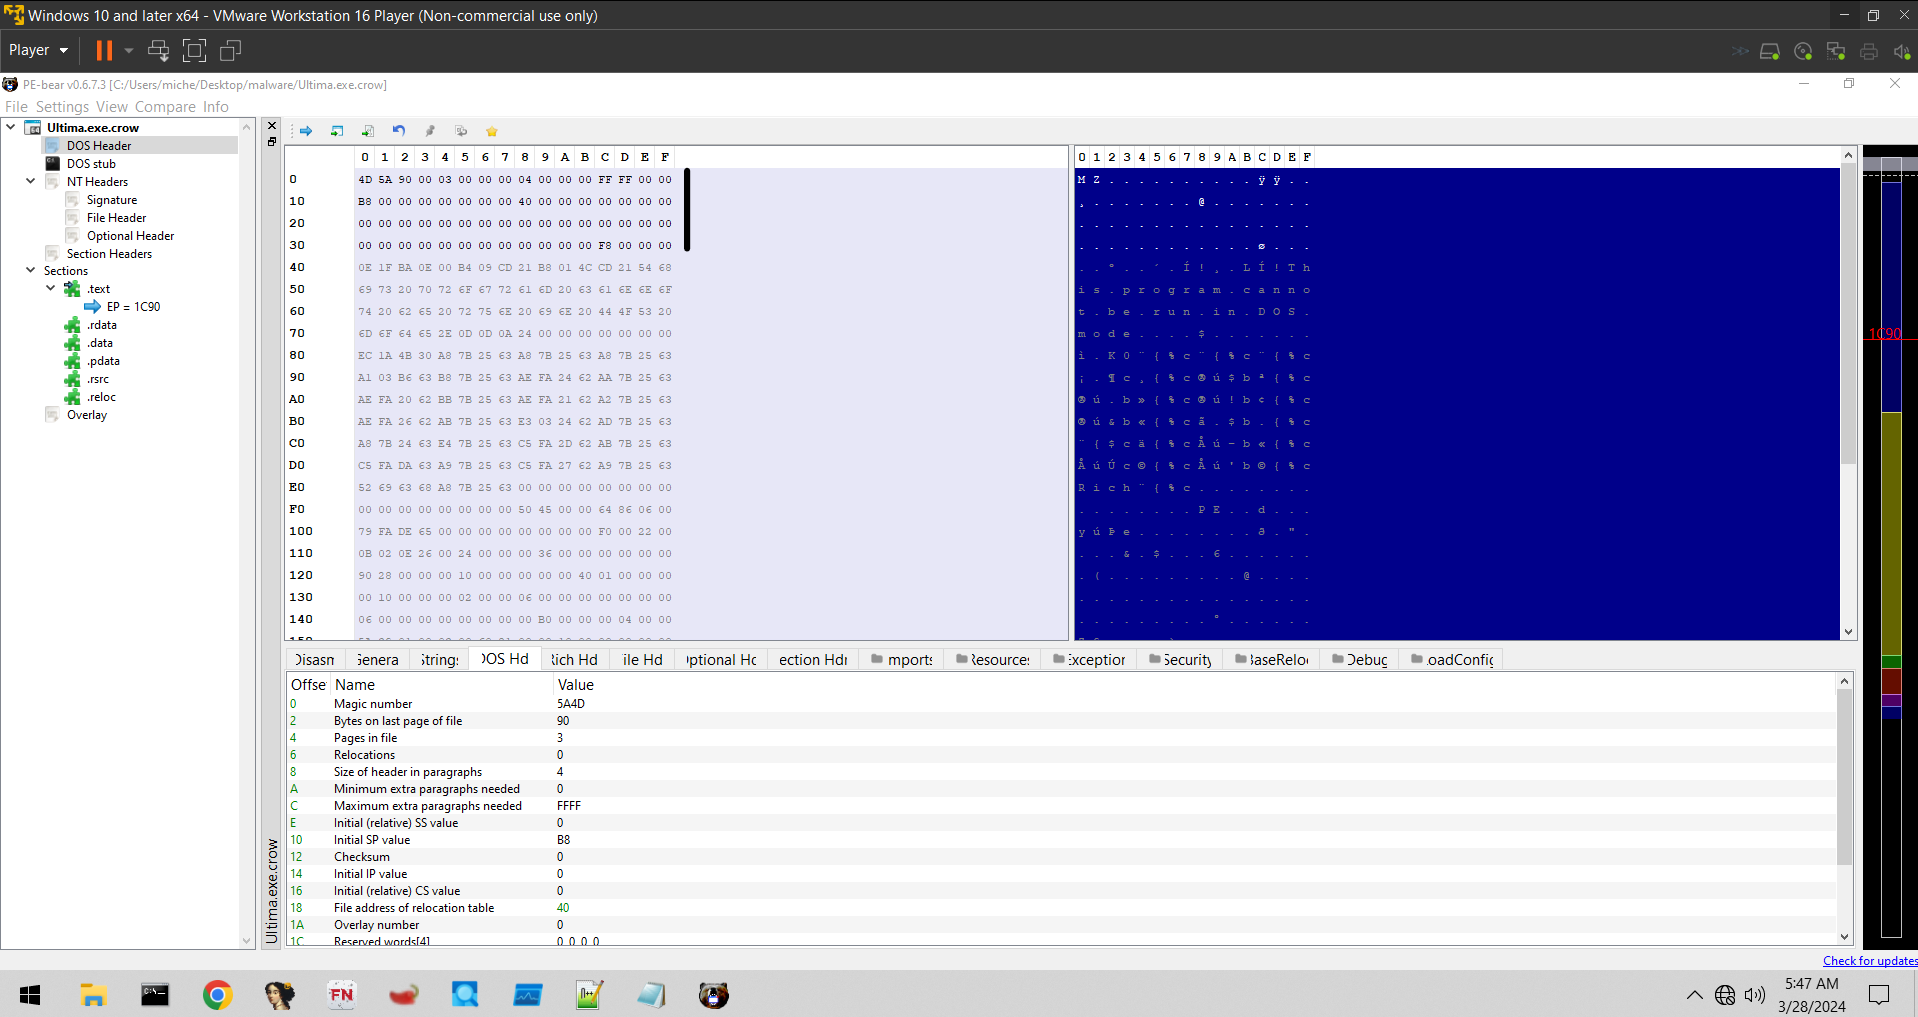Open the Optional Hdr tab

click(x=720, y=660)
